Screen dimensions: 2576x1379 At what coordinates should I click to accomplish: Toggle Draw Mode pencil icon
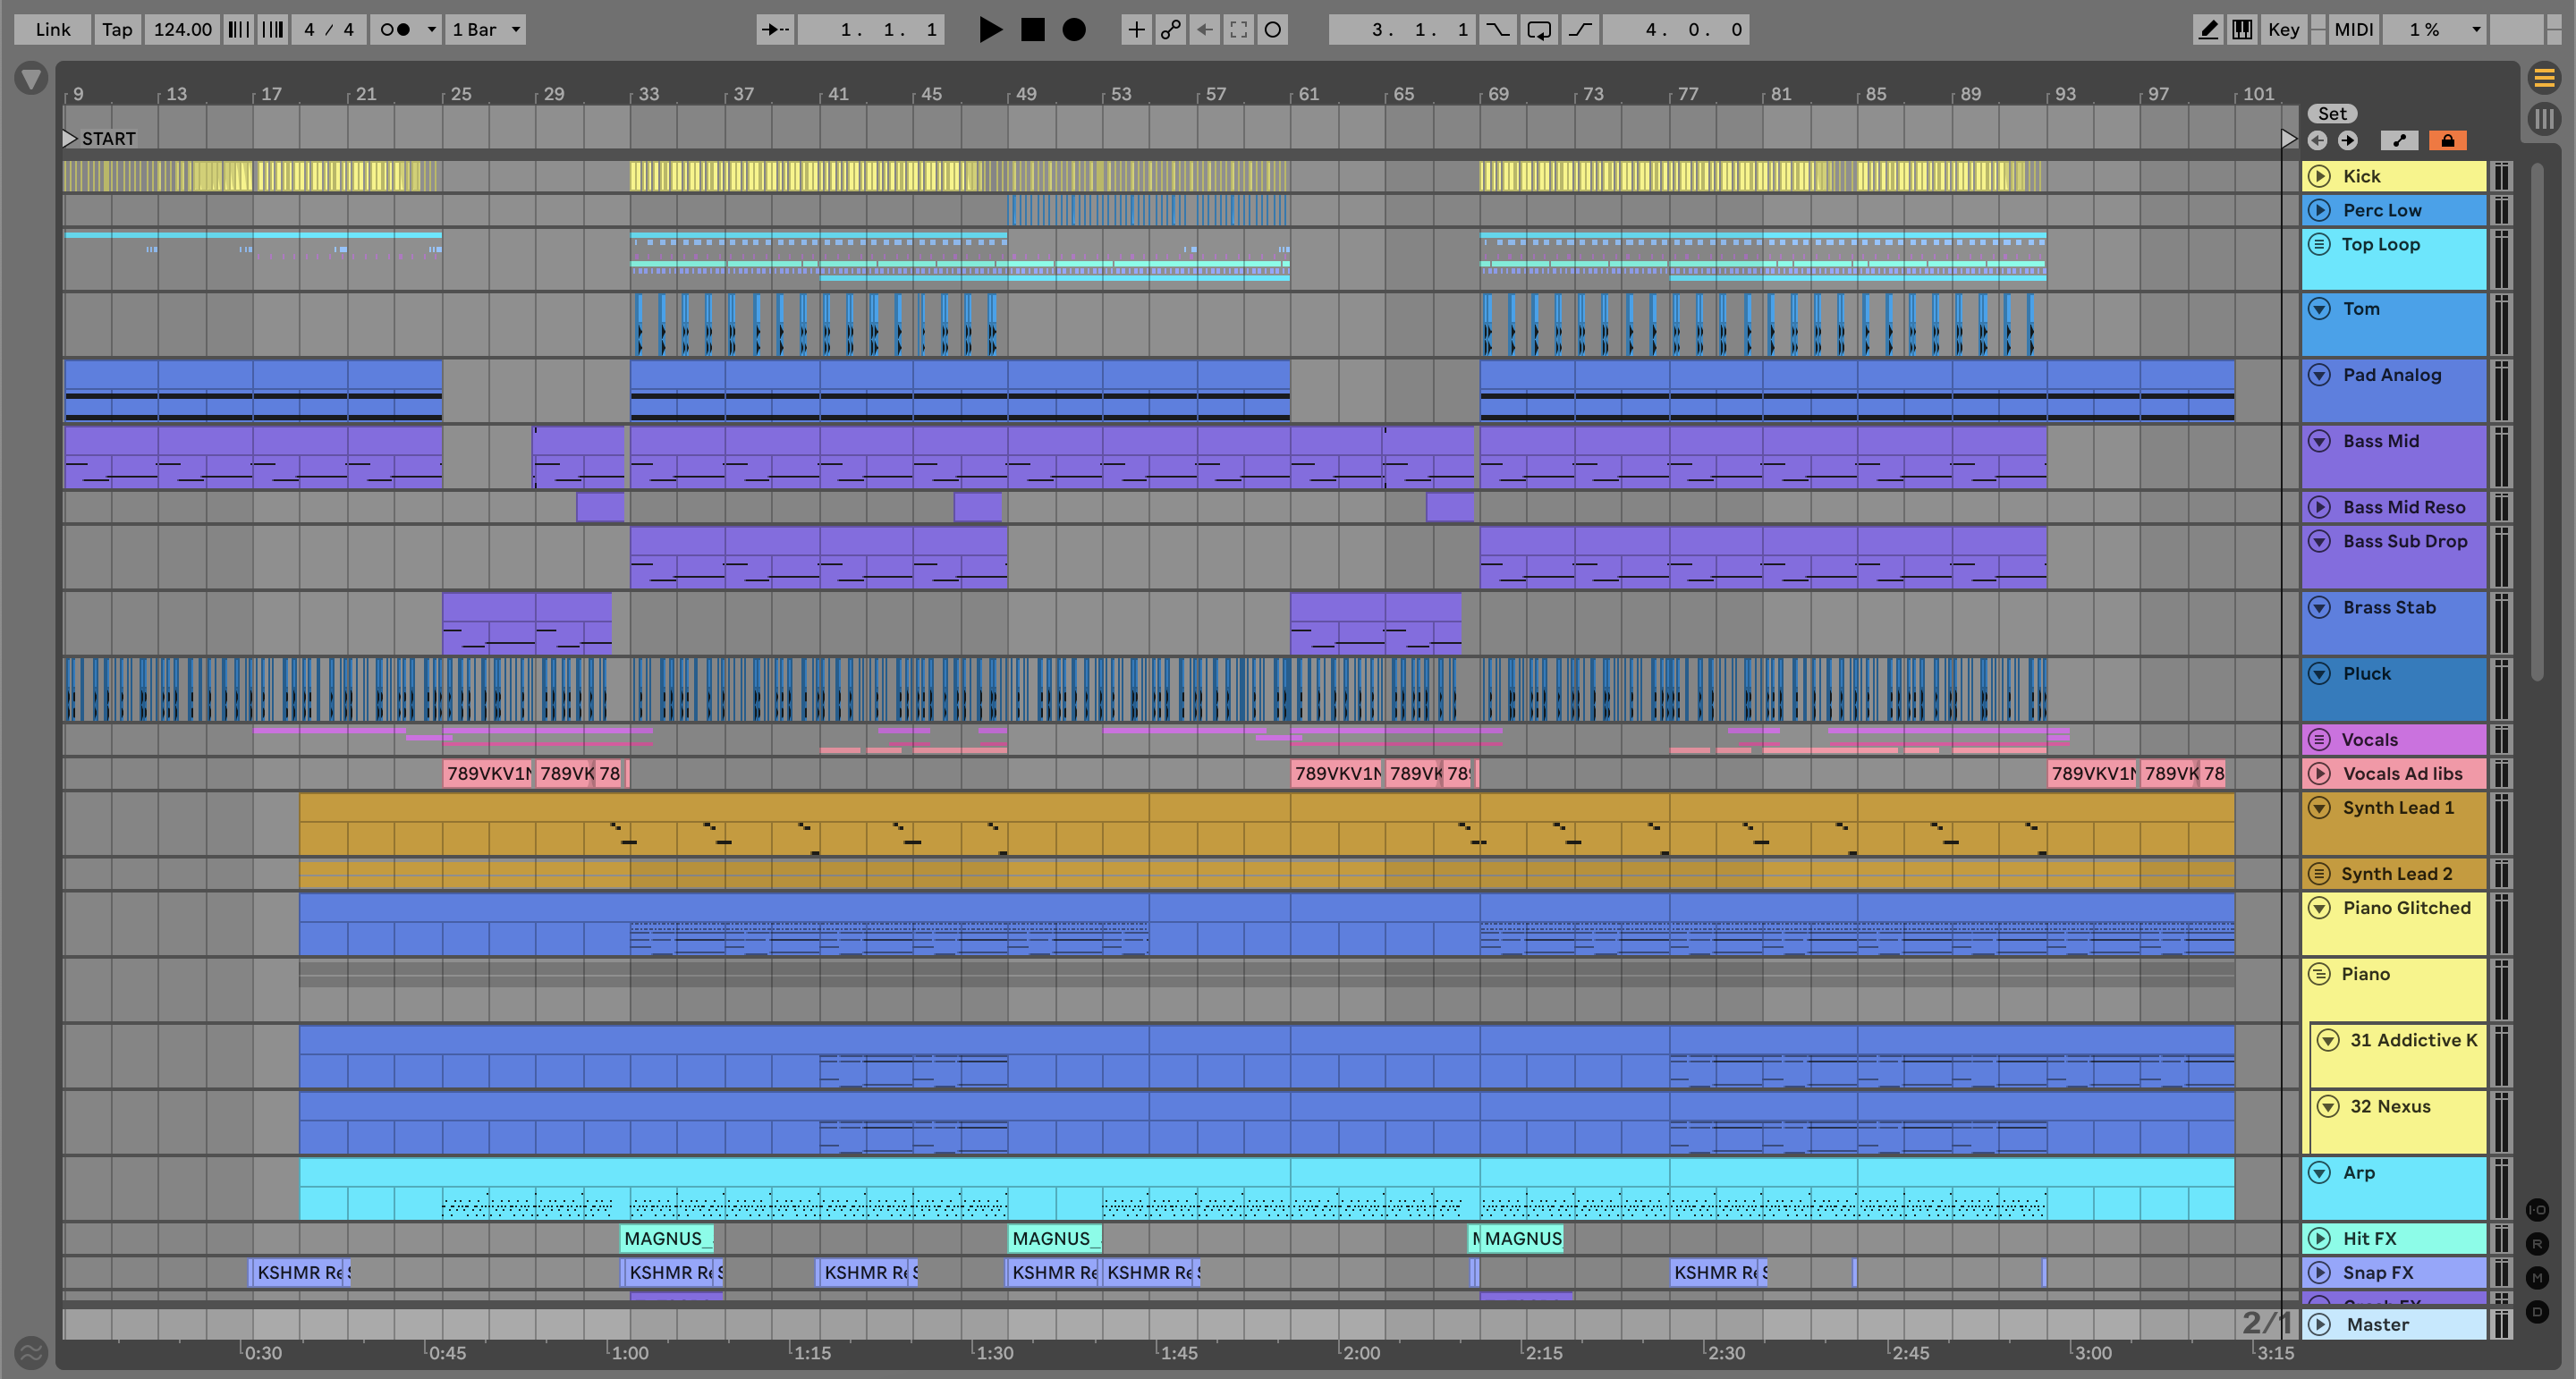(2208, 29)
